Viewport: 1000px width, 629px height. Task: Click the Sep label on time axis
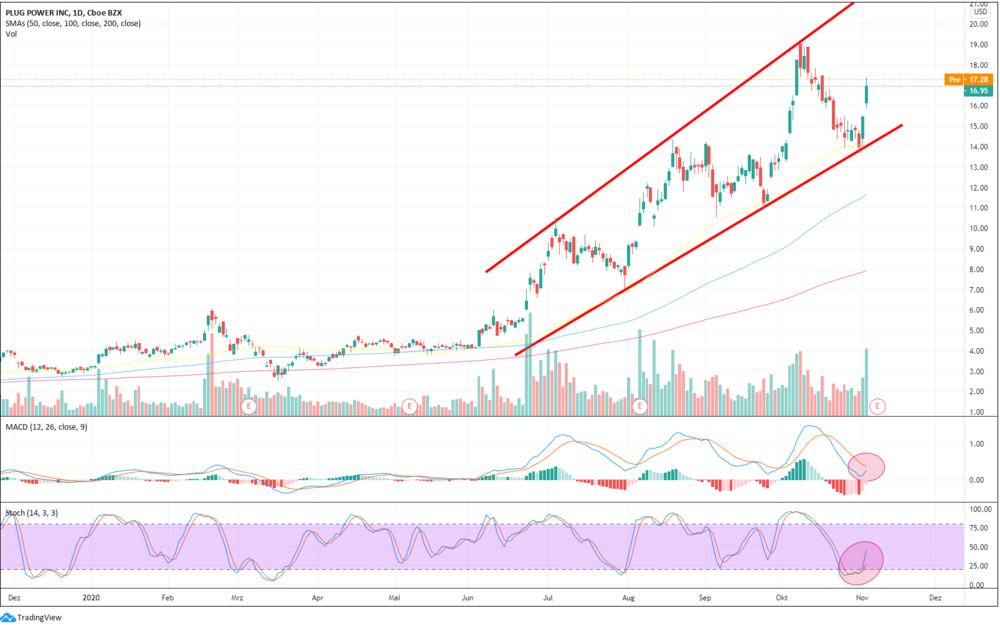705,598
